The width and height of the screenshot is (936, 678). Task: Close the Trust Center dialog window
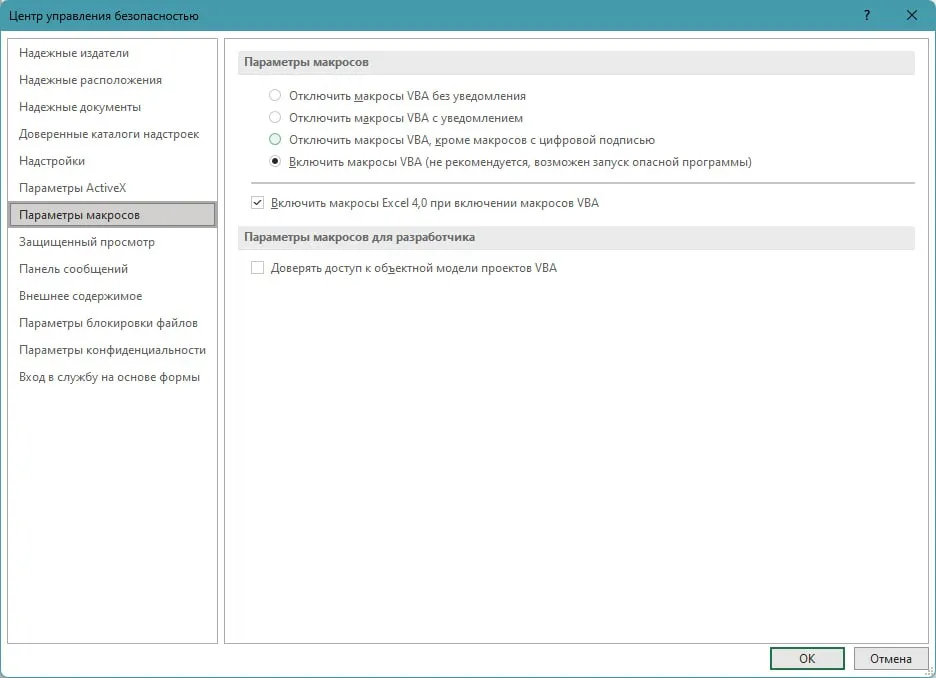pos(911,15)
